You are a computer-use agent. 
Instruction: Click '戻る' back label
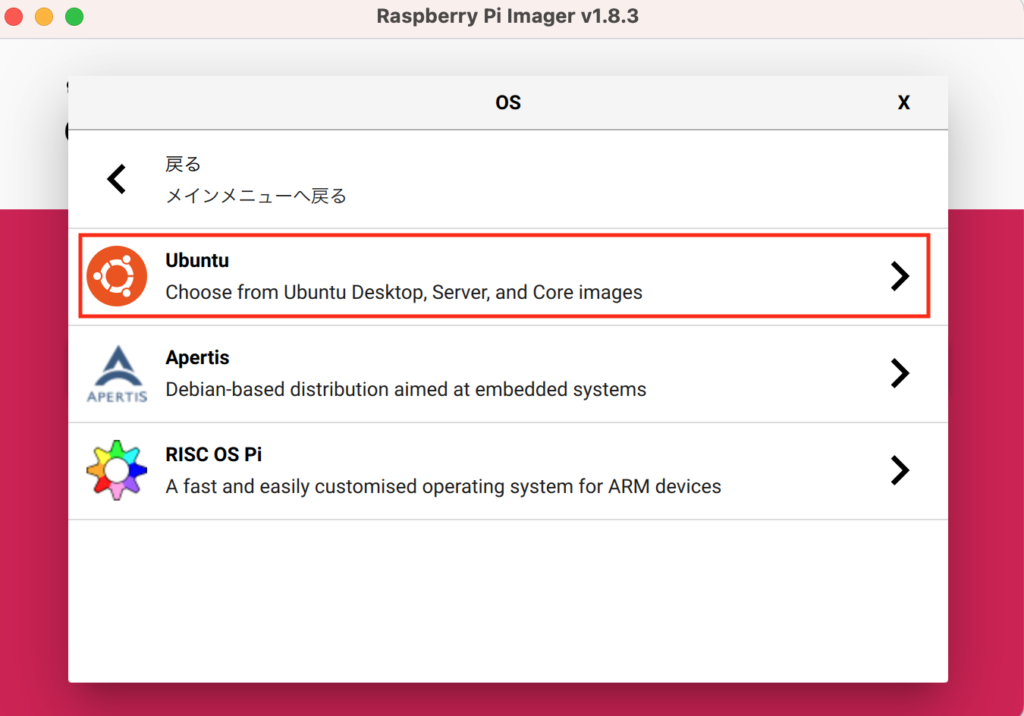(x=183, y=164)
